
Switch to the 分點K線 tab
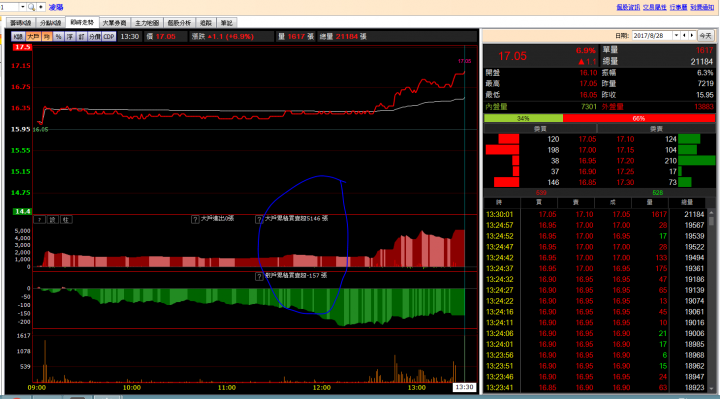click(x=50, y=22)
